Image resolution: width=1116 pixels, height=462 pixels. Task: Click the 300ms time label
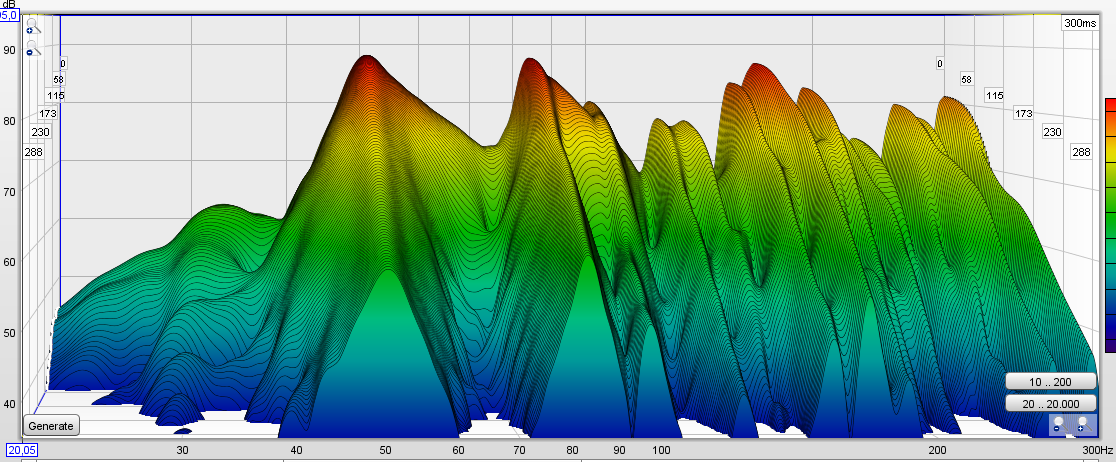[1079, 23]
